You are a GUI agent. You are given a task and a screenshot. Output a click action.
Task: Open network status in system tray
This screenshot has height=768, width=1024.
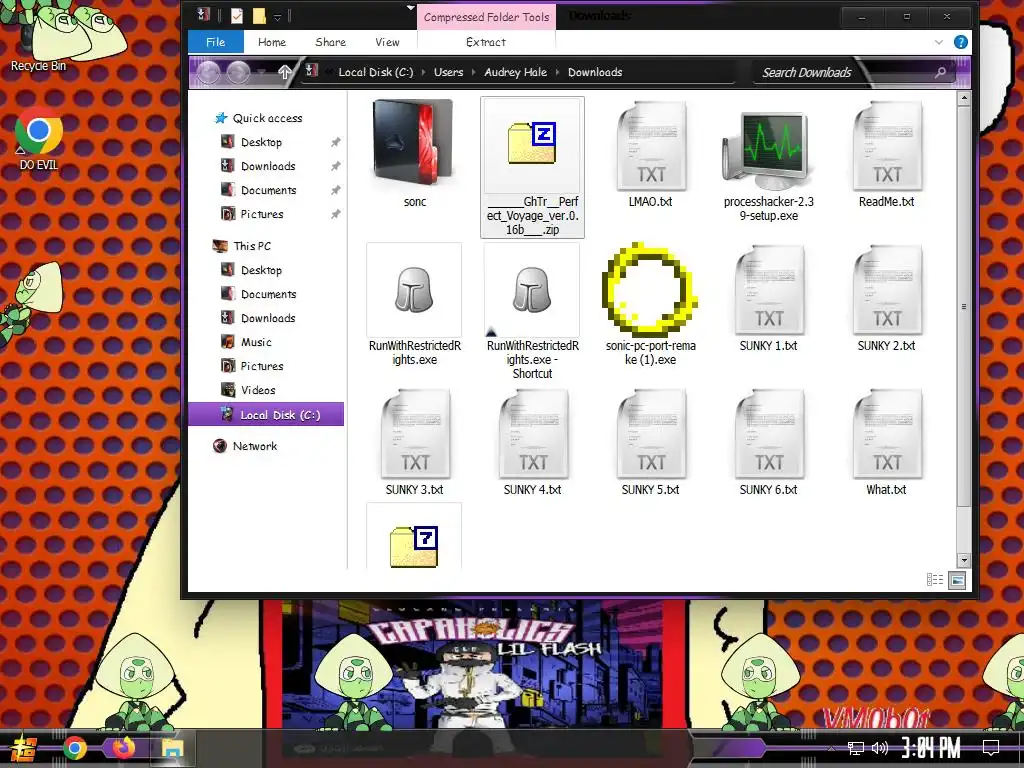click(856, 748)
